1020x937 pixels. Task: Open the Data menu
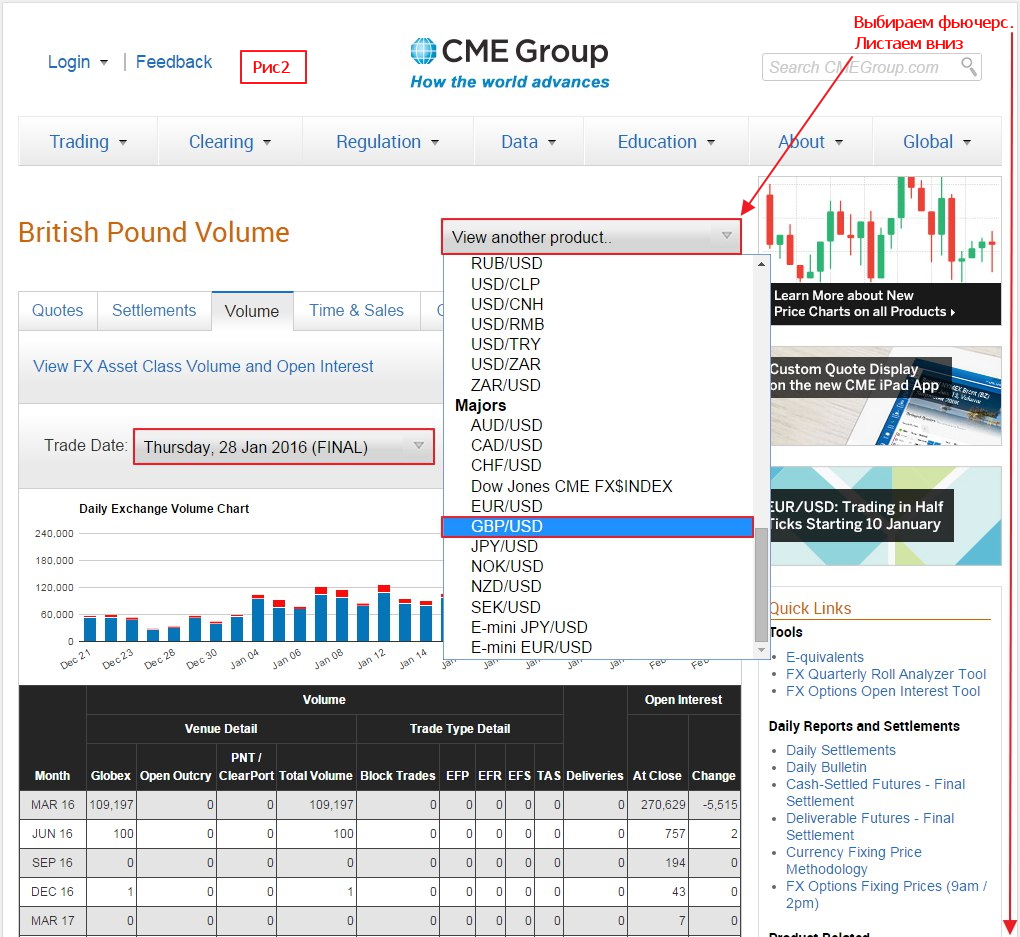528,142
